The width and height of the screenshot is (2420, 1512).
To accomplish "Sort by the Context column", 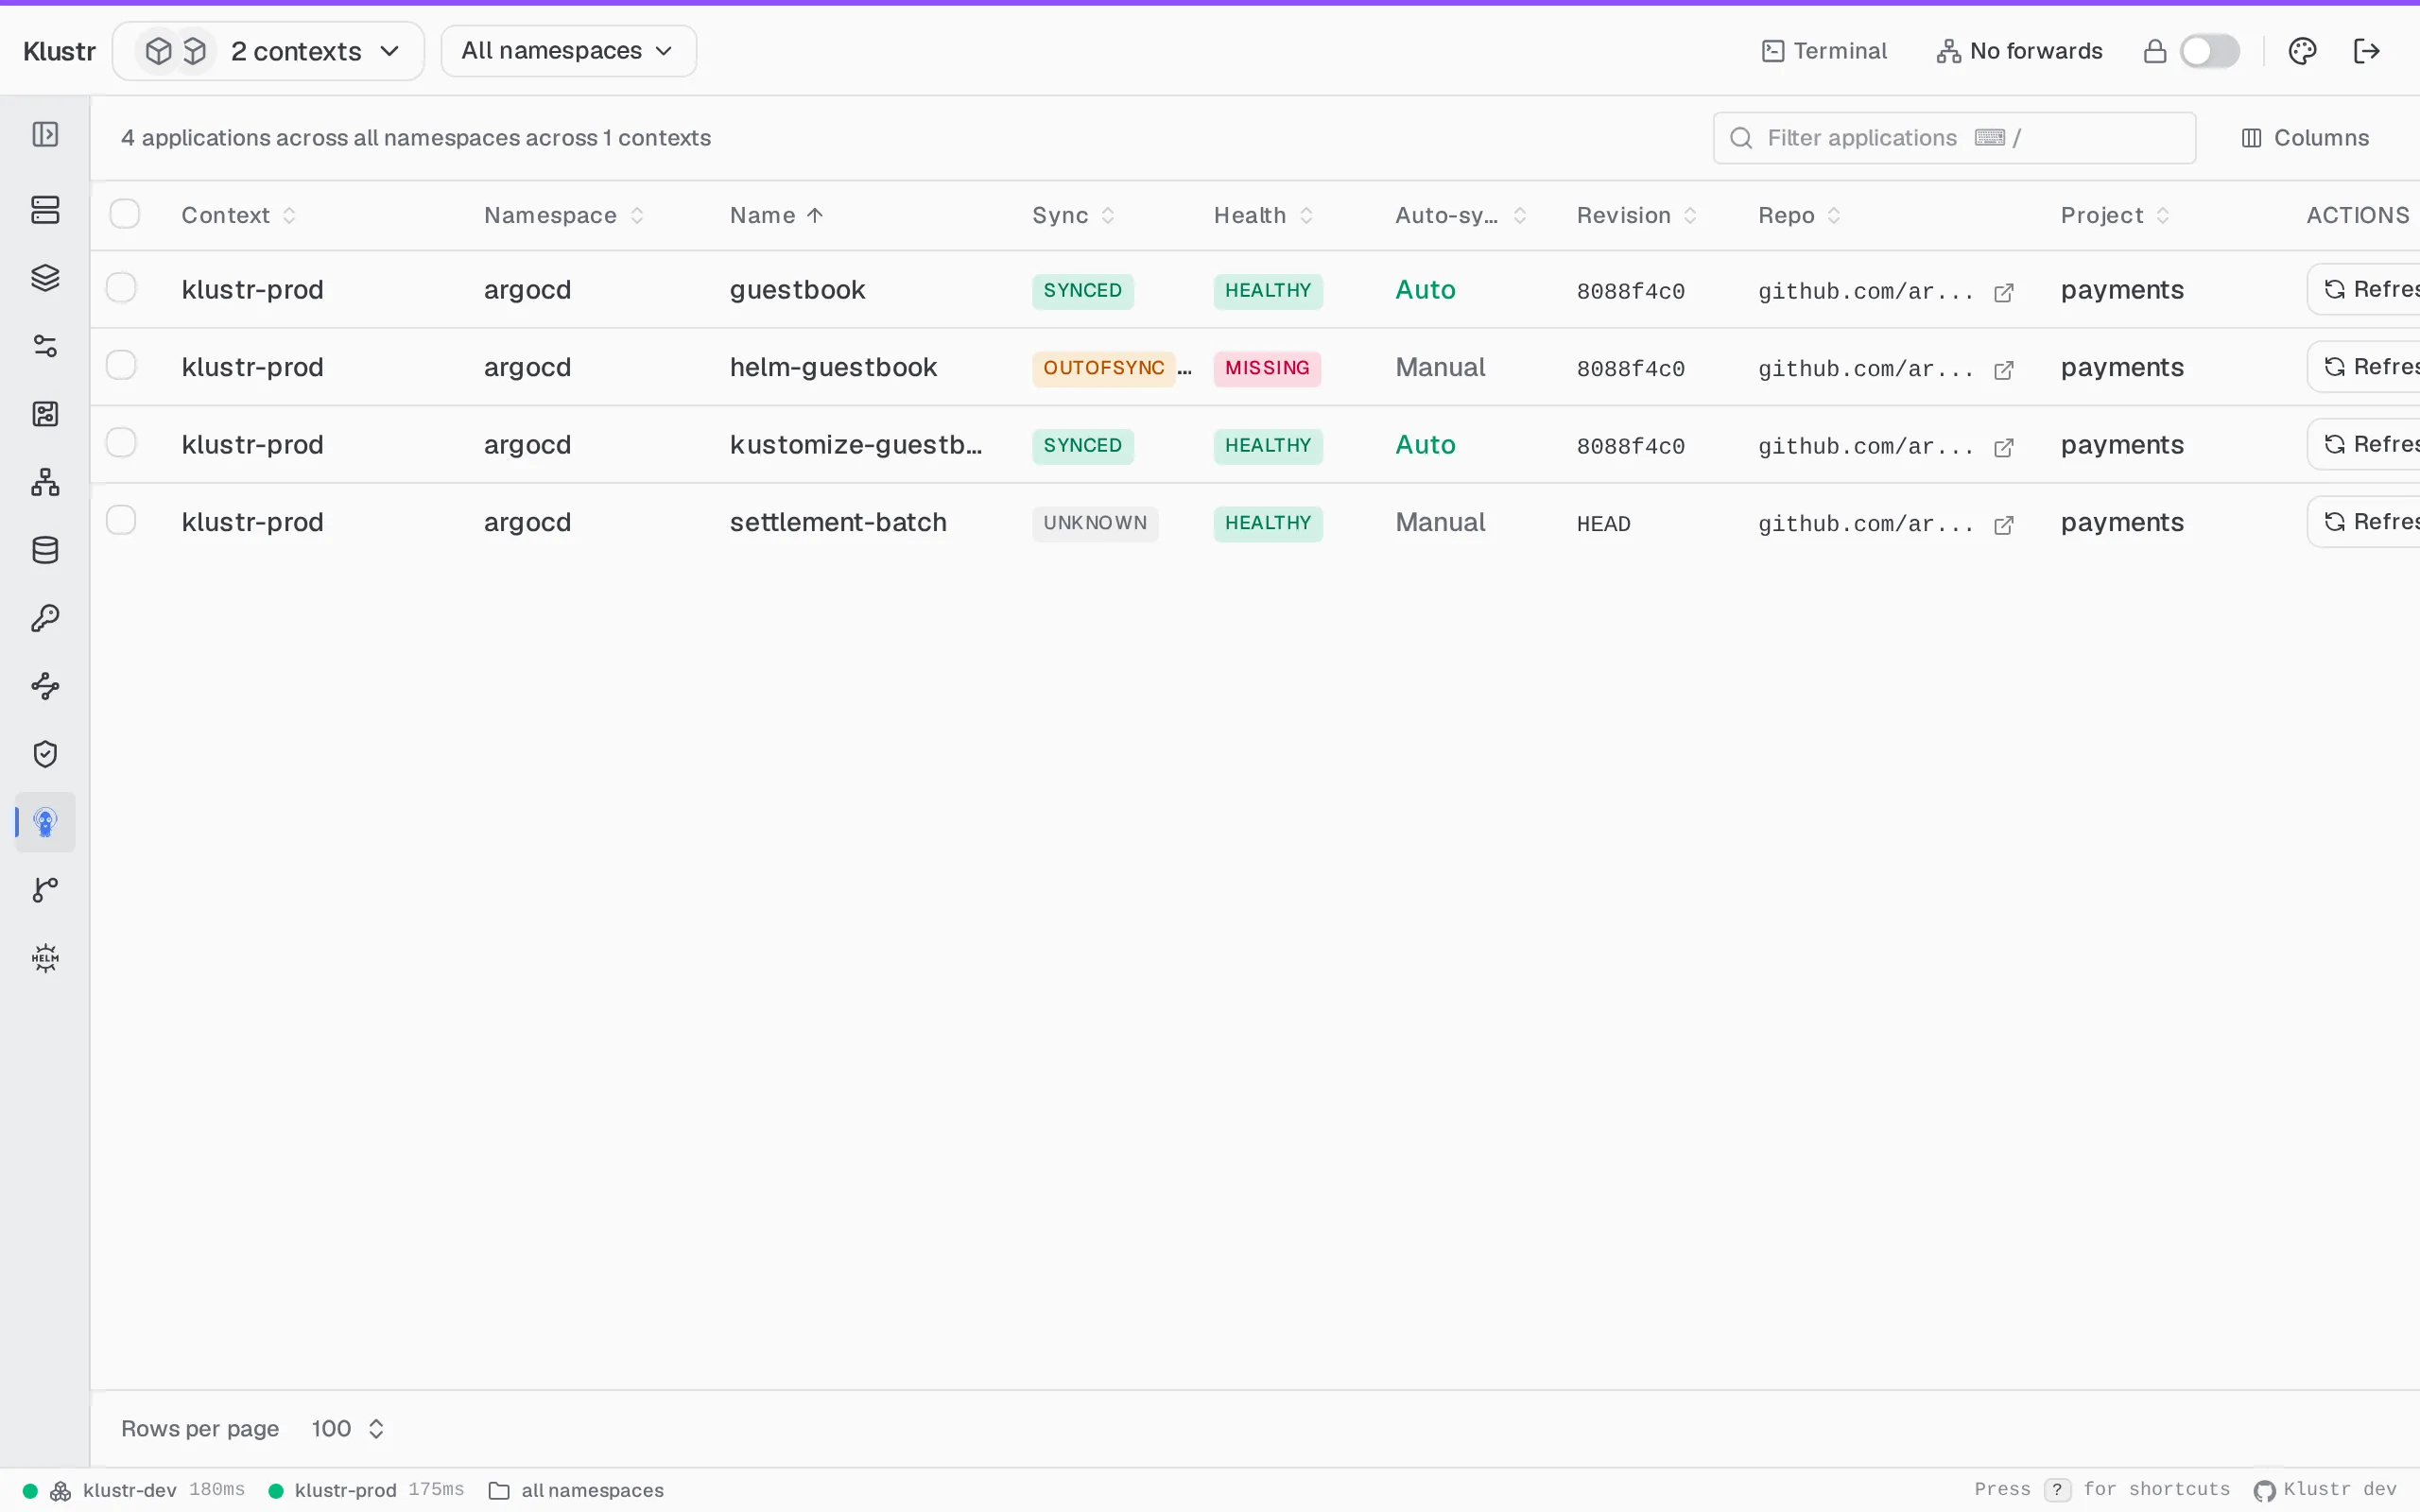I will click(x=238, y=215).
